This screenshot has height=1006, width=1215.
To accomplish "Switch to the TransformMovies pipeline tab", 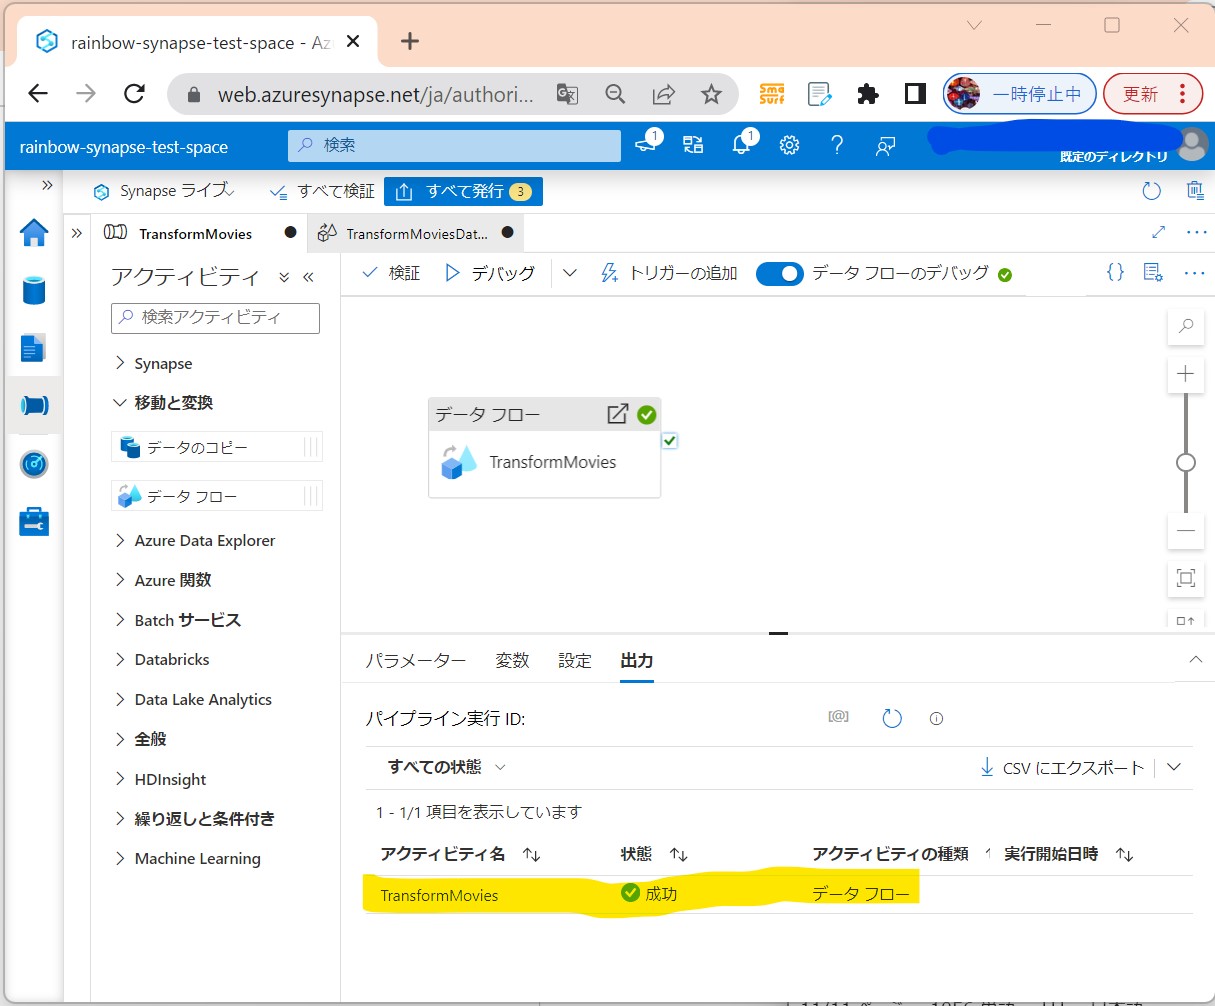I will click(196, 233).
